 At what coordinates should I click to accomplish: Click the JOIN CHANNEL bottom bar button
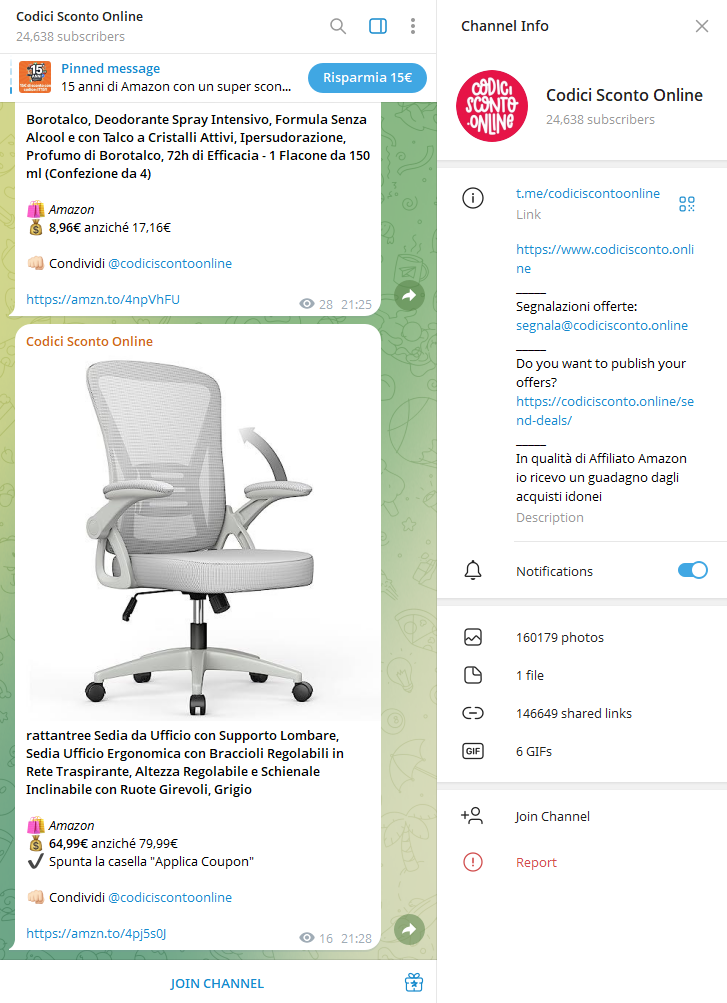coord(217,983)
